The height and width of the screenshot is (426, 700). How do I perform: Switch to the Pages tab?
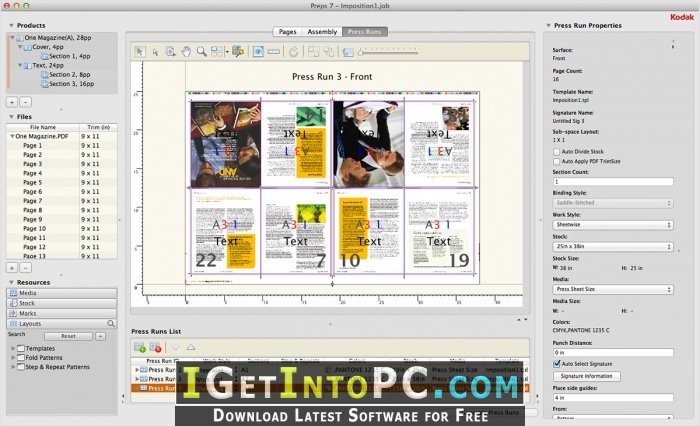(x=287, y=32)
